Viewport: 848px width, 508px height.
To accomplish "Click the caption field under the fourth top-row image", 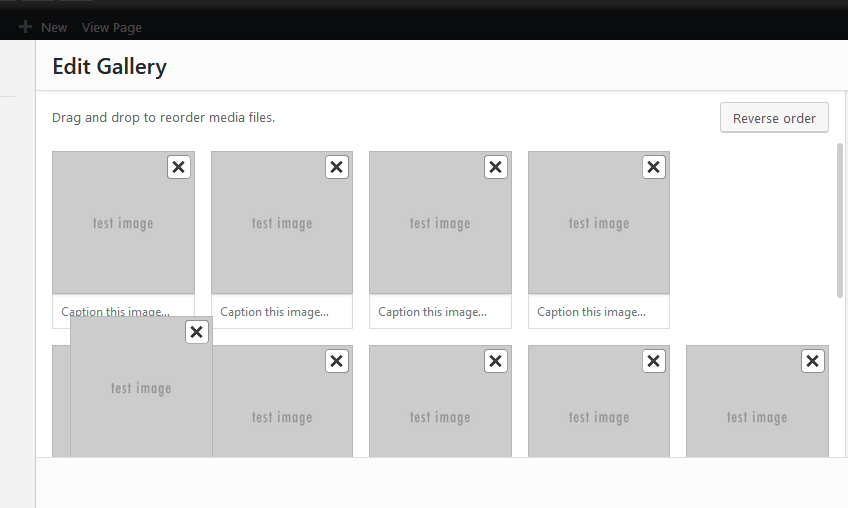I will 599,312.
